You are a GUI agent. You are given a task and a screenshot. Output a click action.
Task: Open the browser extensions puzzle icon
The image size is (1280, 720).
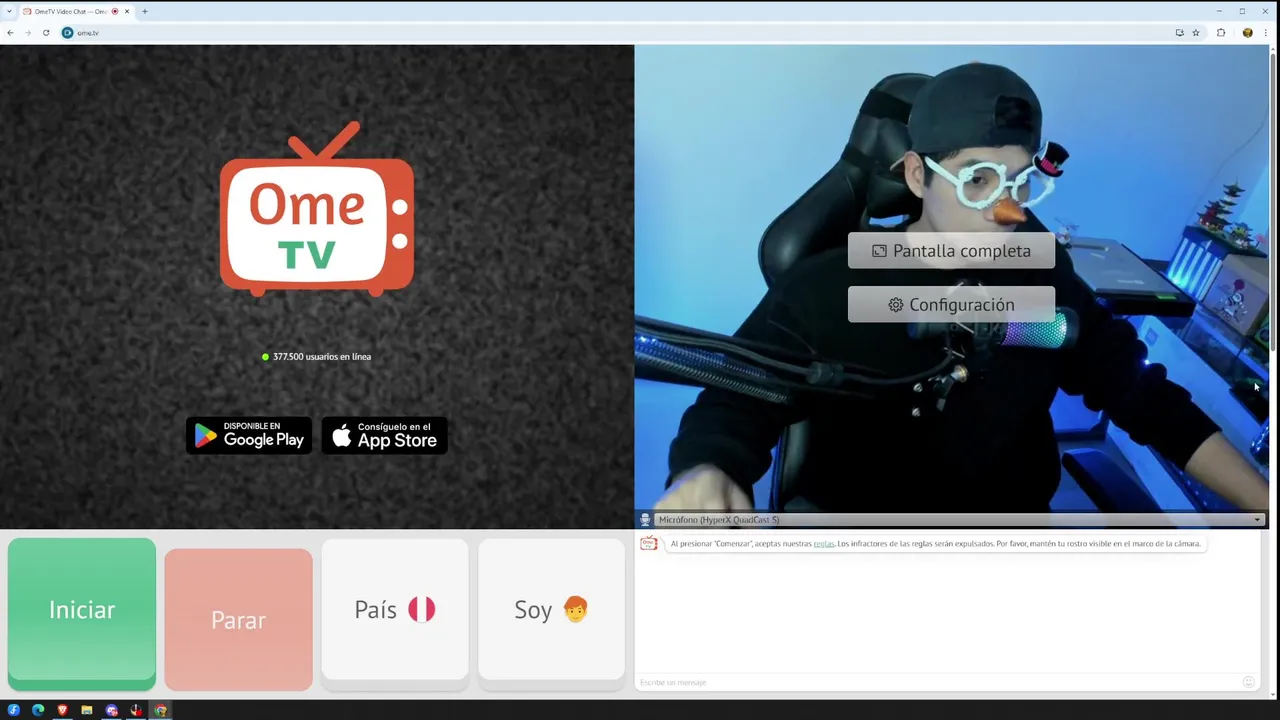click(x=1221, y=33)
